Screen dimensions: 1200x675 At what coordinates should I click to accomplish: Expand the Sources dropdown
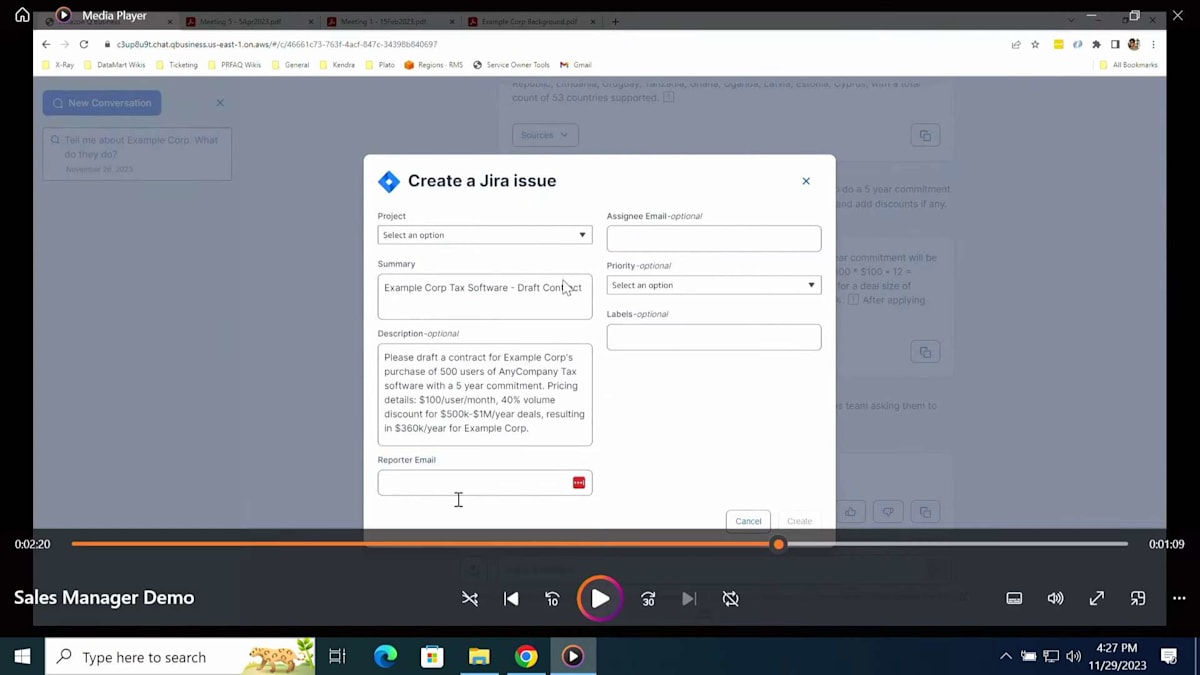pyautogui.click(x=545, y=135)
